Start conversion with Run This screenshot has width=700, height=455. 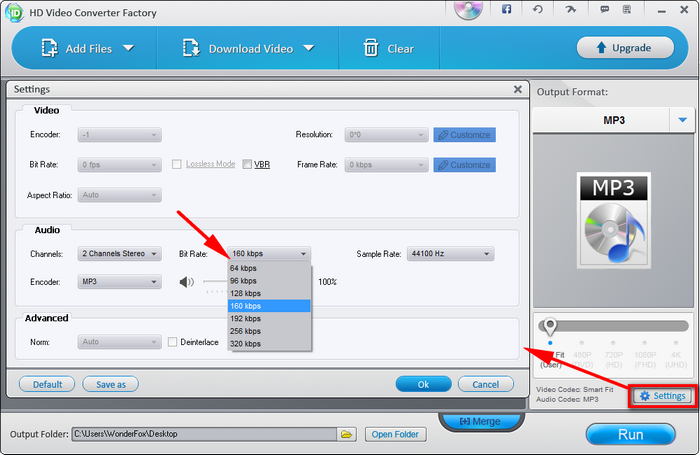click(x=630, y=434)
